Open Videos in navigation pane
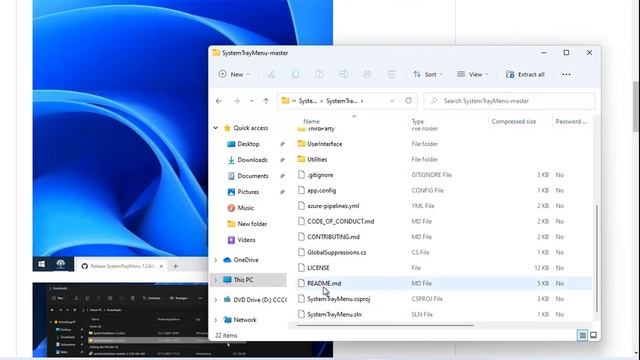 coord(246,240)
